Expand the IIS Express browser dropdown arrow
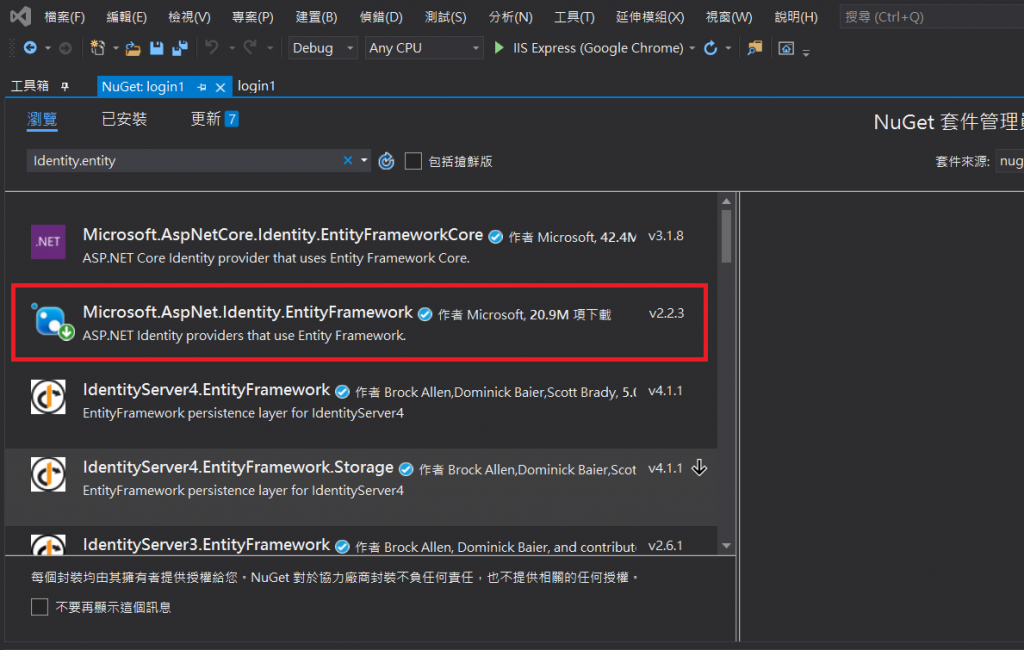The width and height of the screenshot is (1024, 650). click(x=692, y=48)
